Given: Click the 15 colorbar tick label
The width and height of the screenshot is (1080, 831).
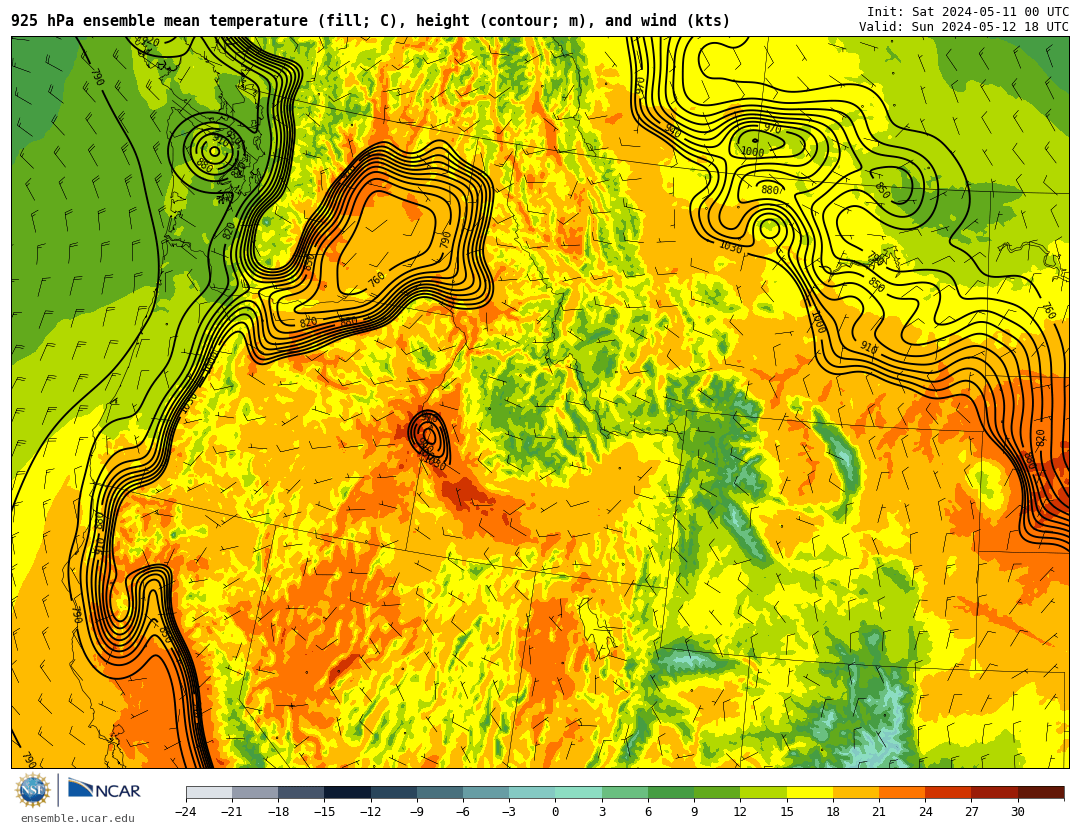Looking at the screenshot, I should coord(787,812).
